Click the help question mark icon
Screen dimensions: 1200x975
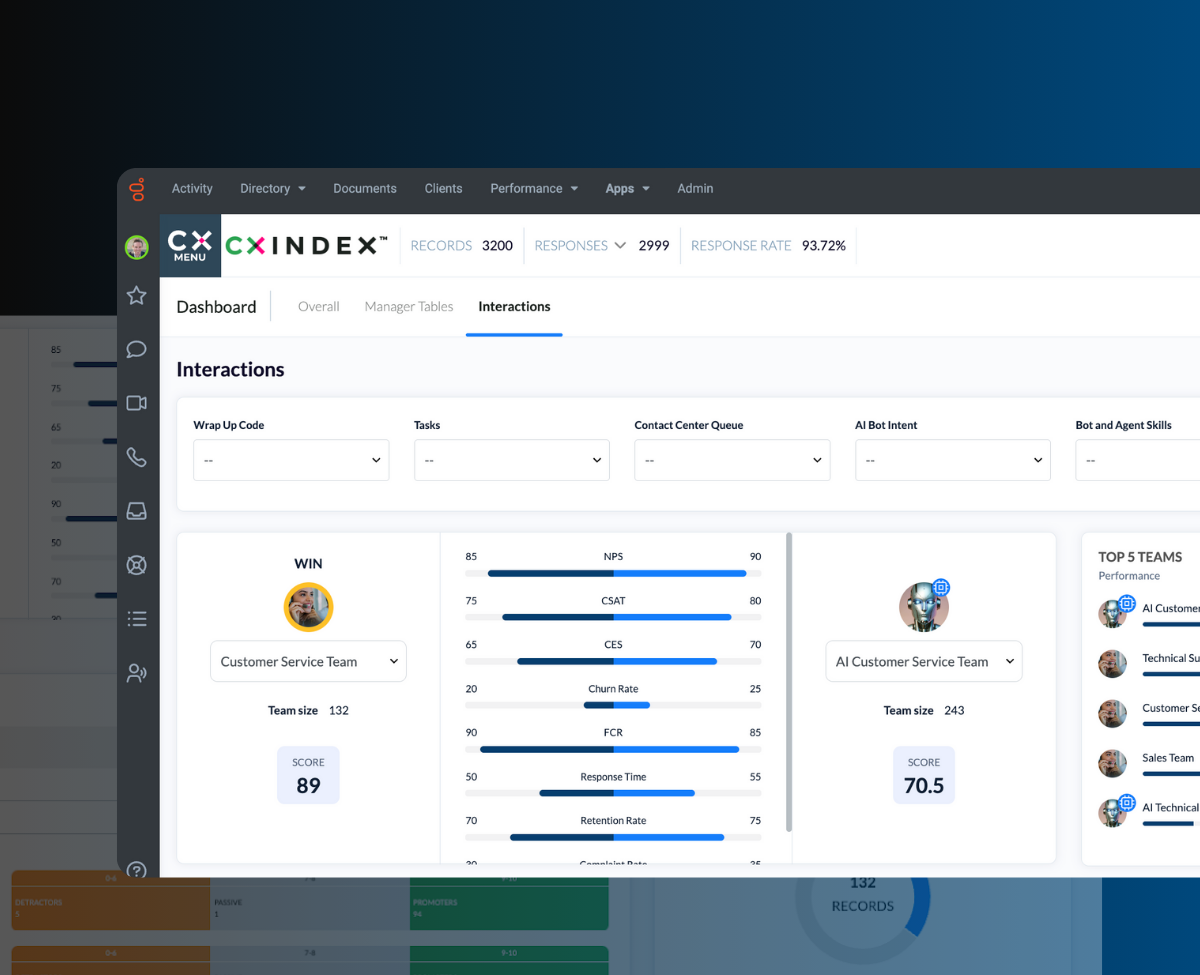(138, 870)
